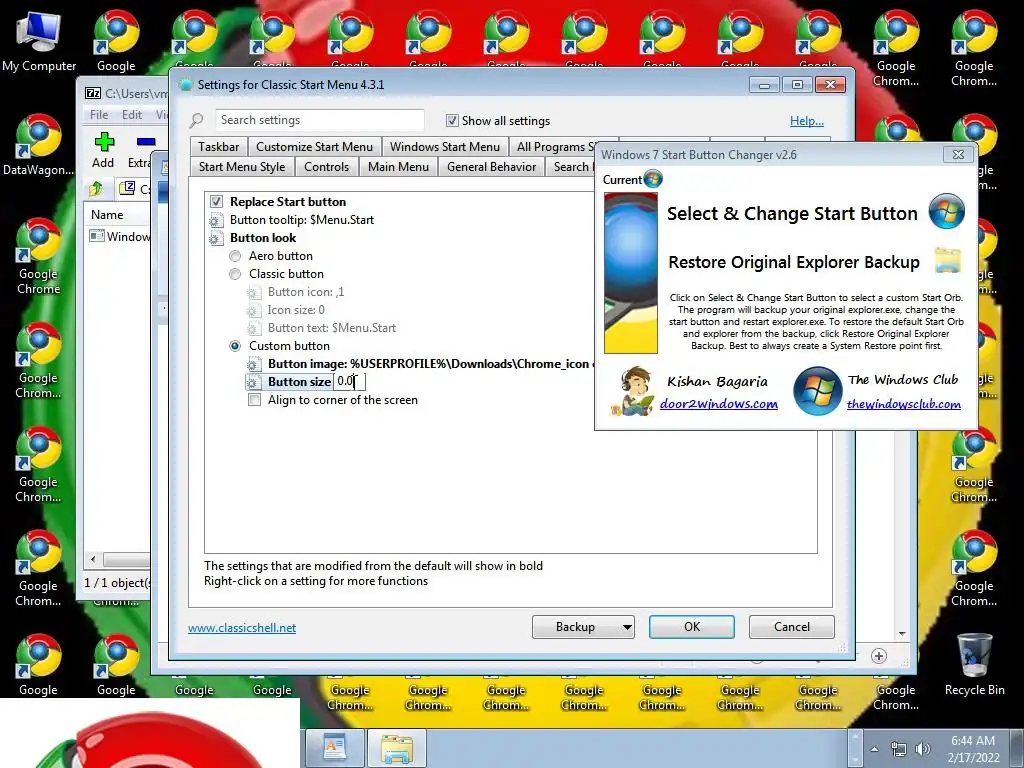
Task: Click the scroll down arrow in rear window
Action: point(902,633)
